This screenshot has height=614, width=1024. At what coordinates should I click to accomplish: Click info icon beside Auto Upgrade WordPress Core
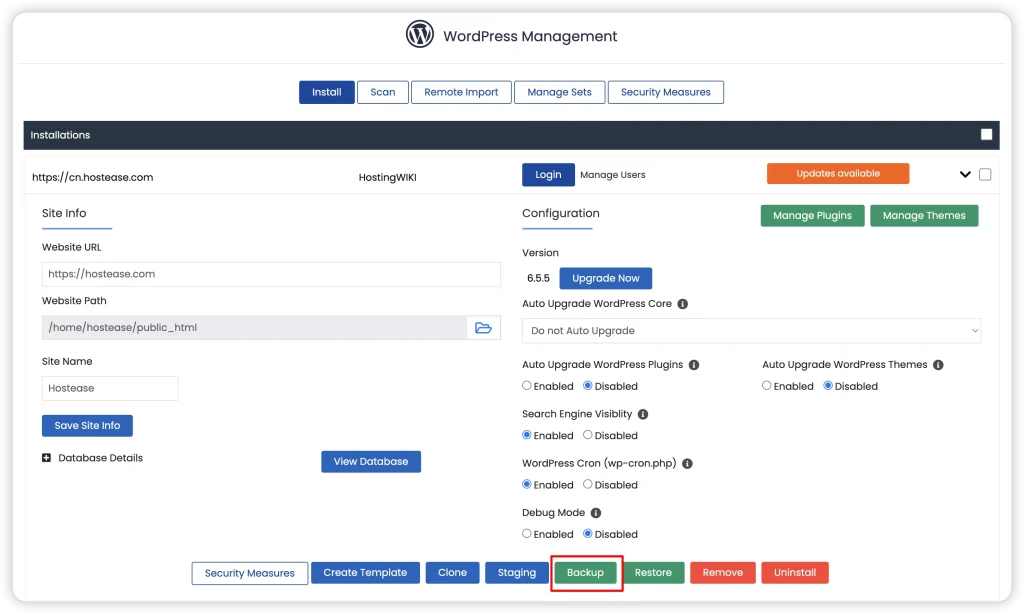(682, 304)
